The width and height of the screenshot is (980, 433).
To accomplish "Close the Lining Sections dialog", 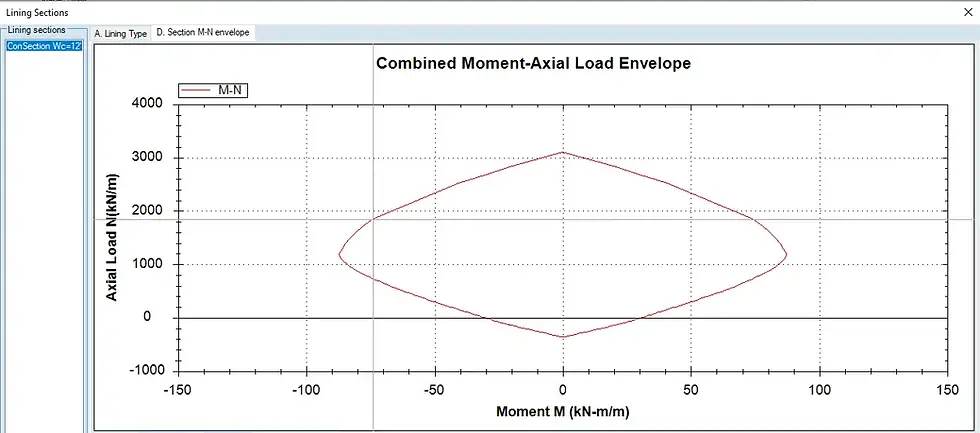I will [x=968, y=12].
